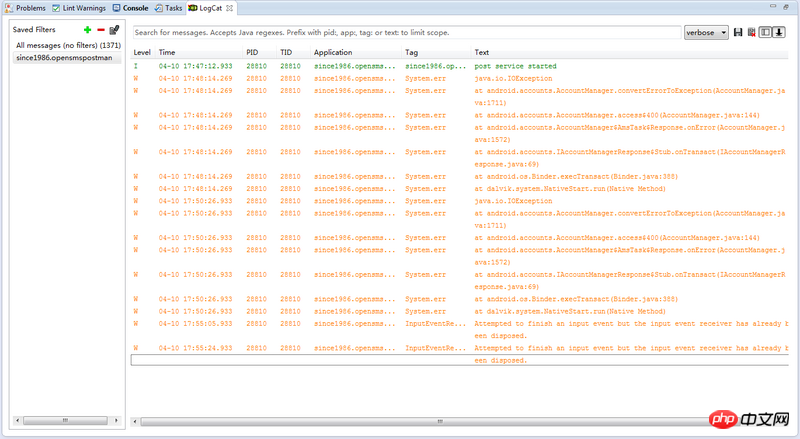Click timestamp 04-10 17:55:24.933
This screenshot has height=439, width=800.
[195, 348]
